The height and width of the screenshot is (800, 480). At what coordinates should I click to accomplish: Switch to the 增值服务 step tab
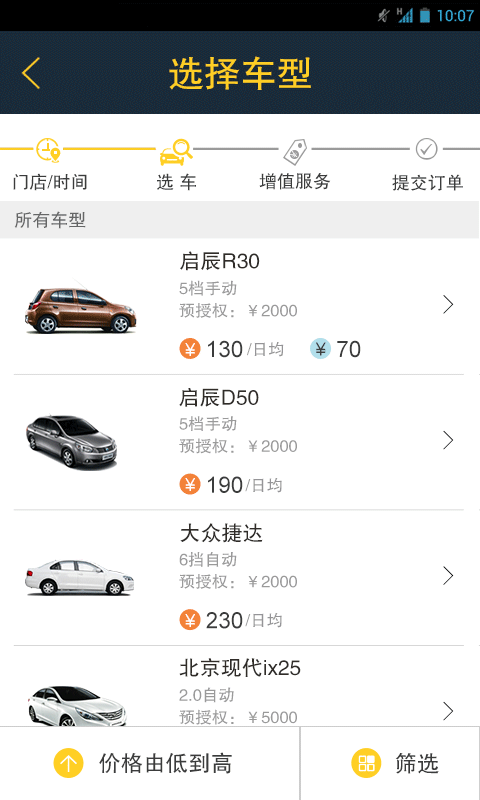295,182
